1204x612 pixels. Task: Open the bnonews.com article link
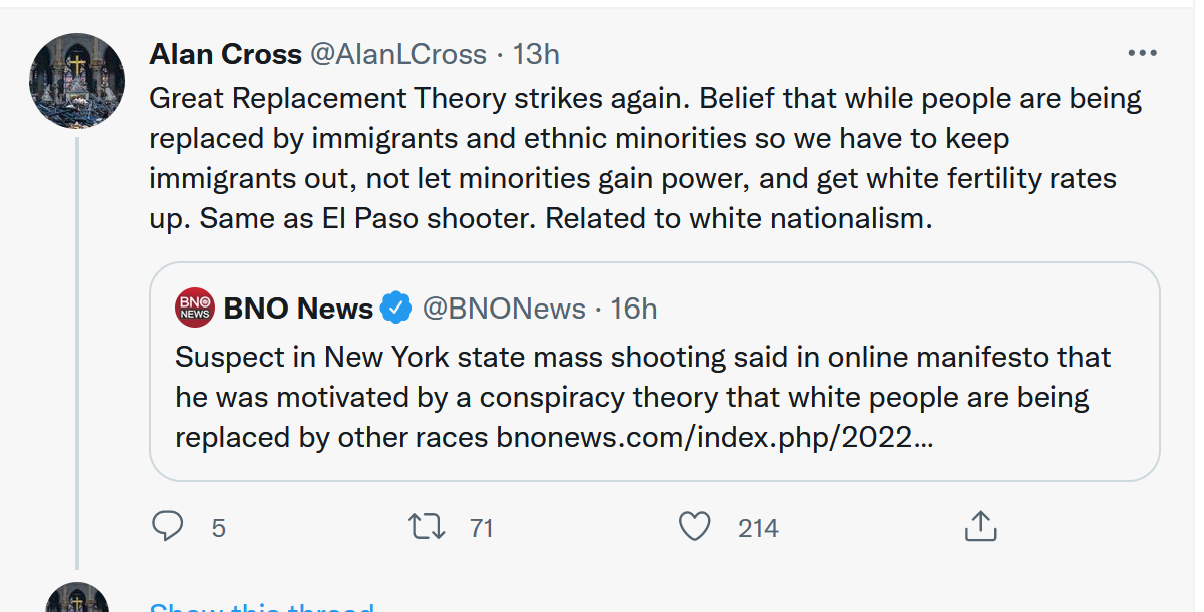714,437
